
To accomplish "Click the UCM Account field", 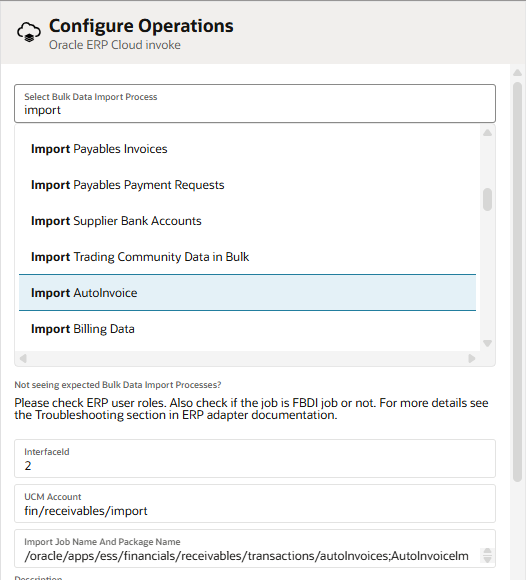I will point(255,503).
